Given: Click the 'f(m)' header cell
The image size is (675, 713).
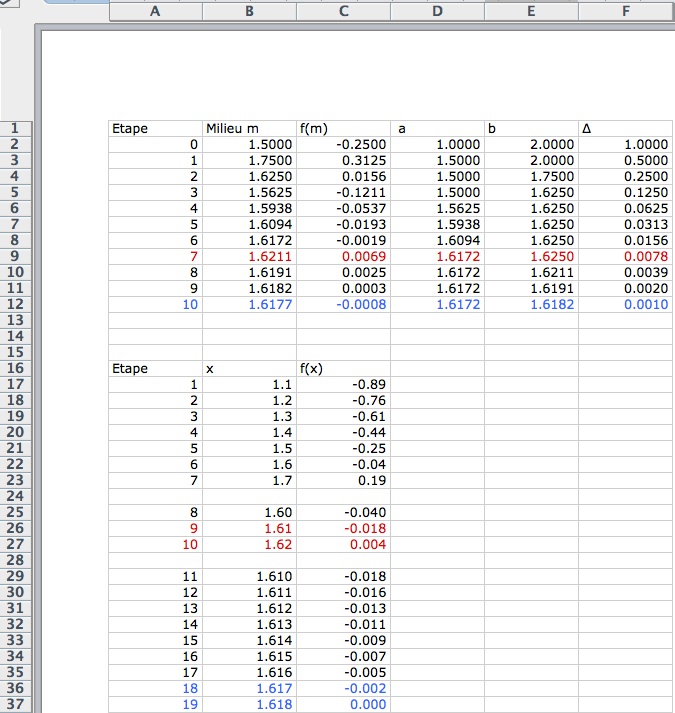Looking at the screenshot, I should (x=343, y=129).
